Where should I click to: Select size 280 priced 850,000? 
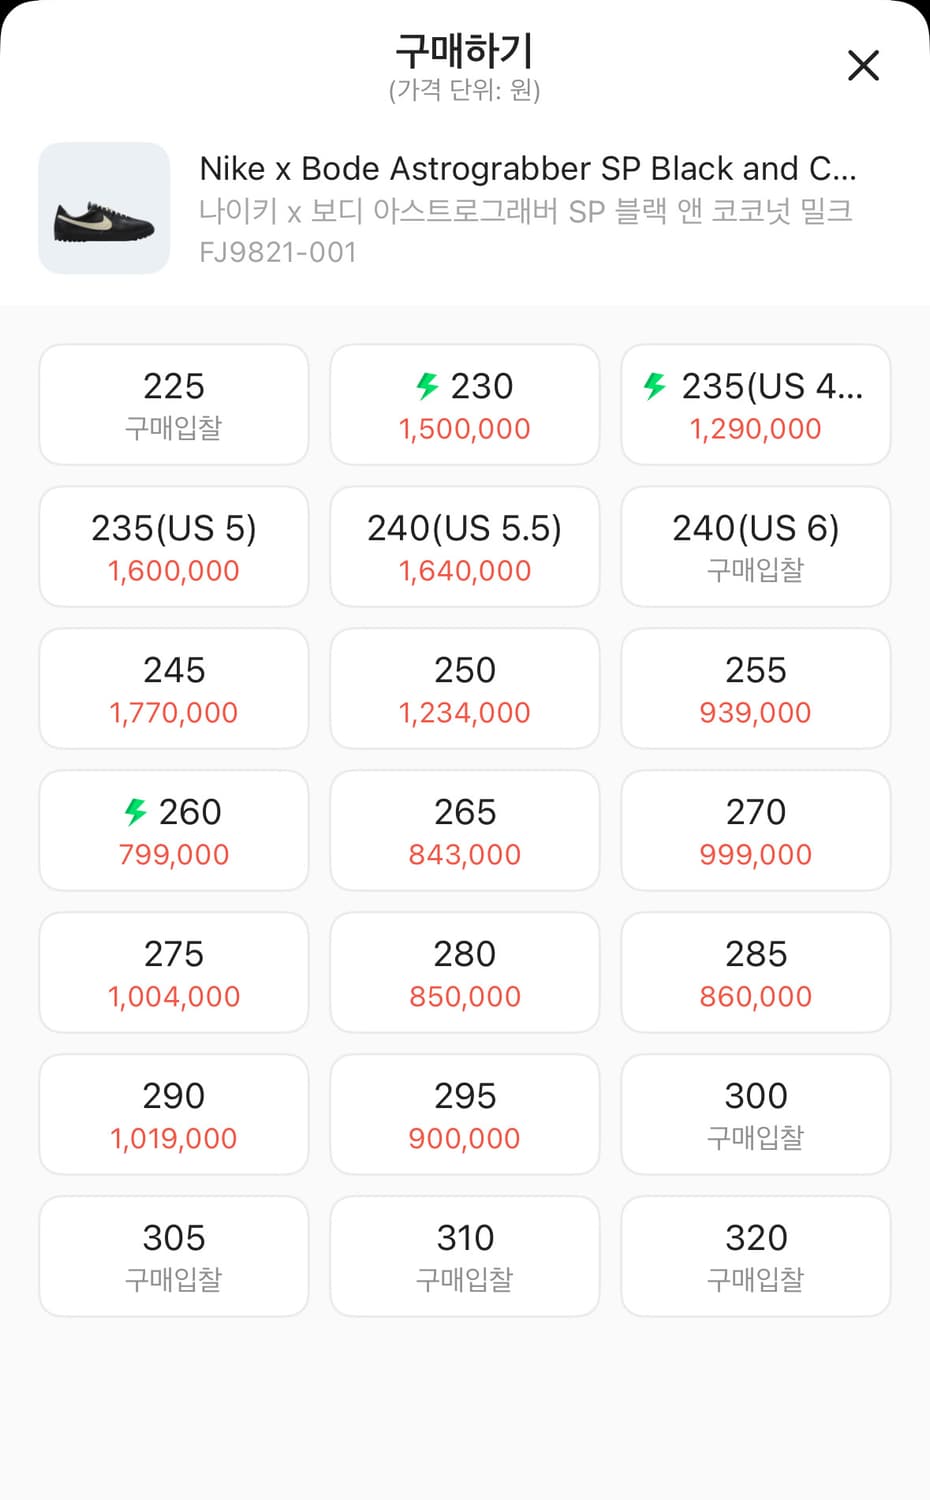click(465, 973)
